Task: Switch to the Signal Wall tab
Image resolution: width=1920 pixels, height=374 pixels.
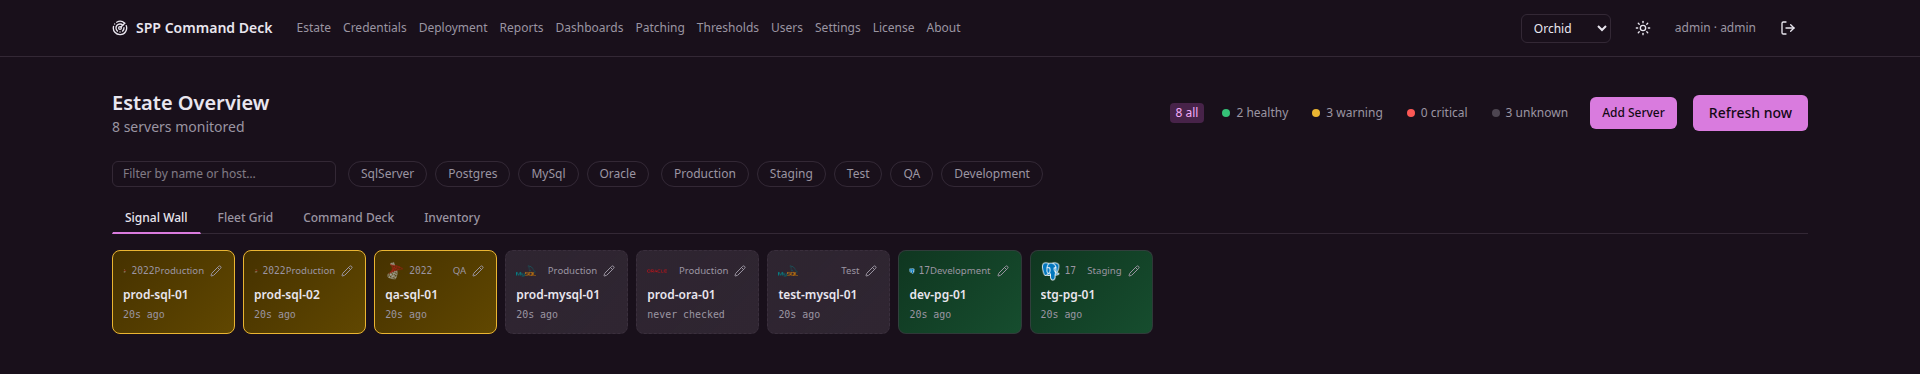Action: [156, 218]
